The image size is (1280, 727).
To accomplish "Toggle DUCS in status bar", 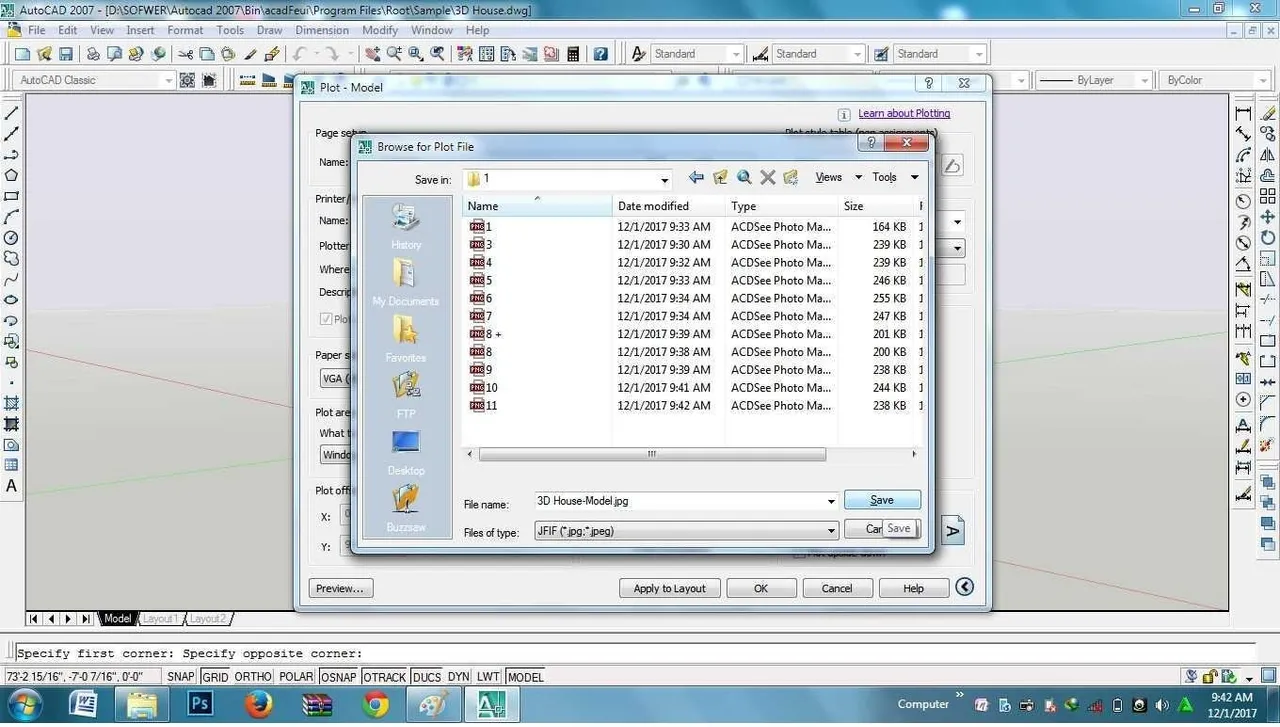I will [x=427, y=677].
